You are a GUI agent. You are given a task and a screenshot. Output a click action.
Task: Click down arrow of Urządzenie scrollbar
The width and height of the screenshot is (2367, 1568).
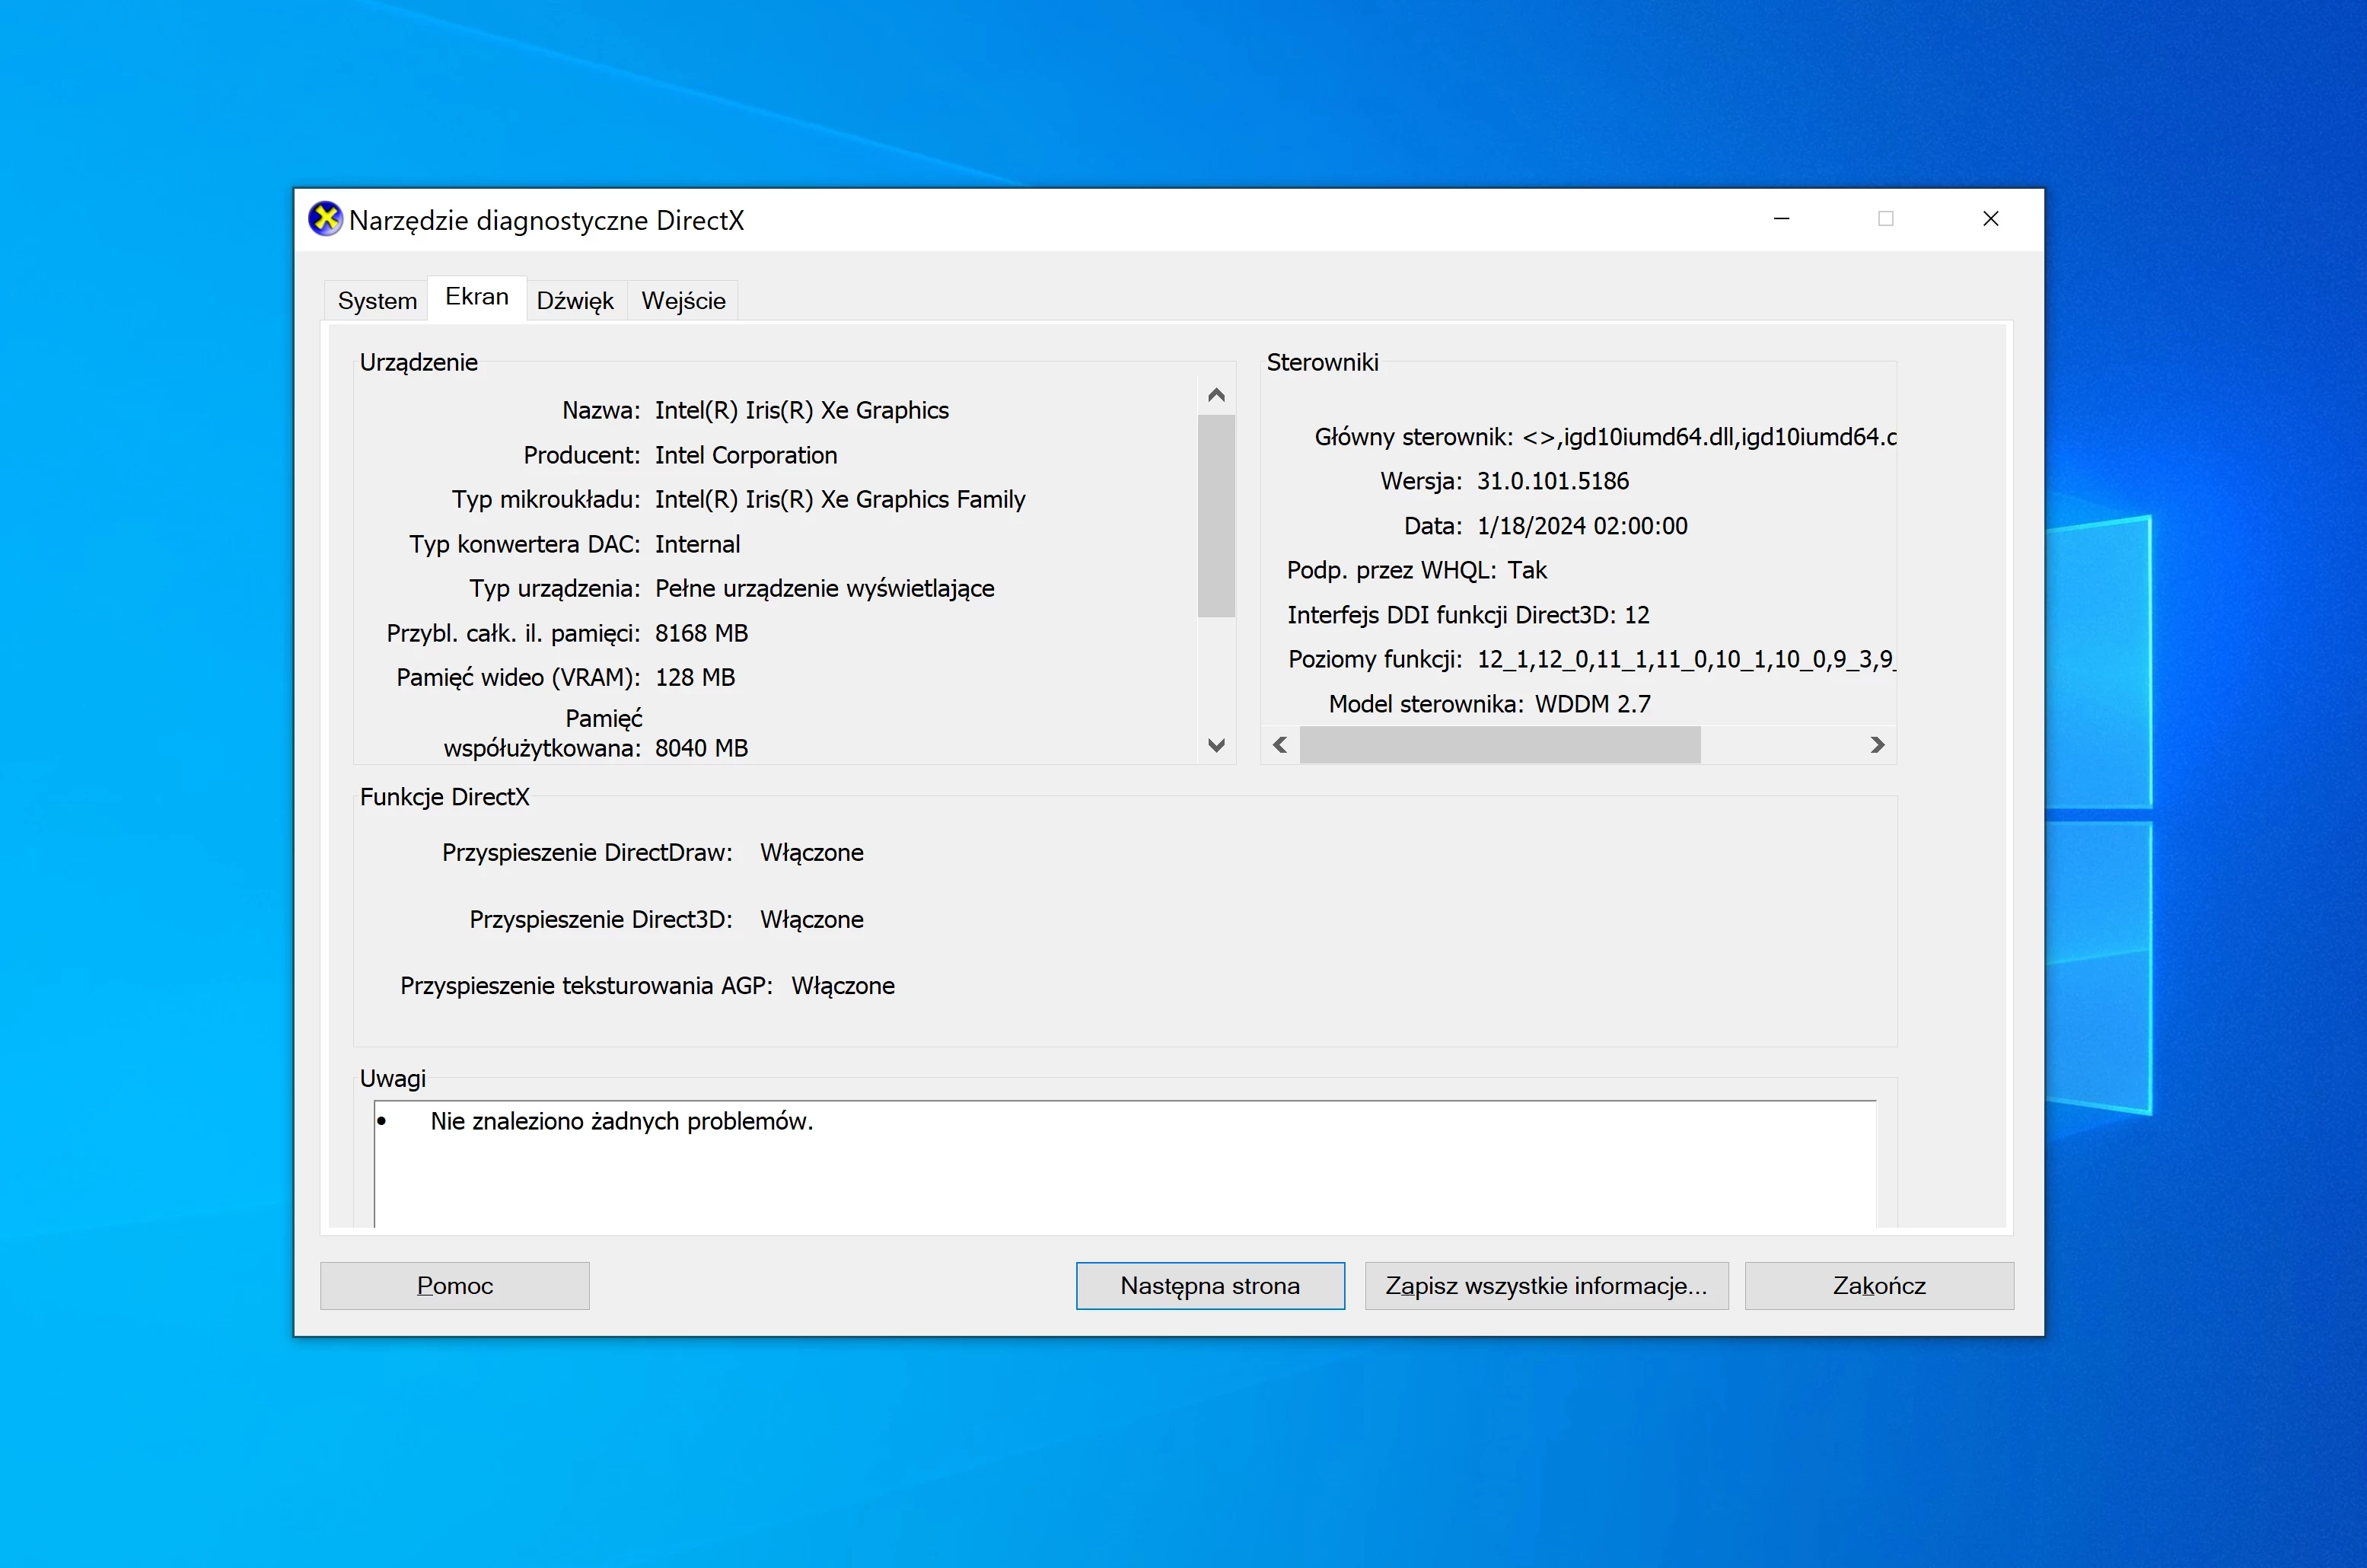coord(1216,745)
